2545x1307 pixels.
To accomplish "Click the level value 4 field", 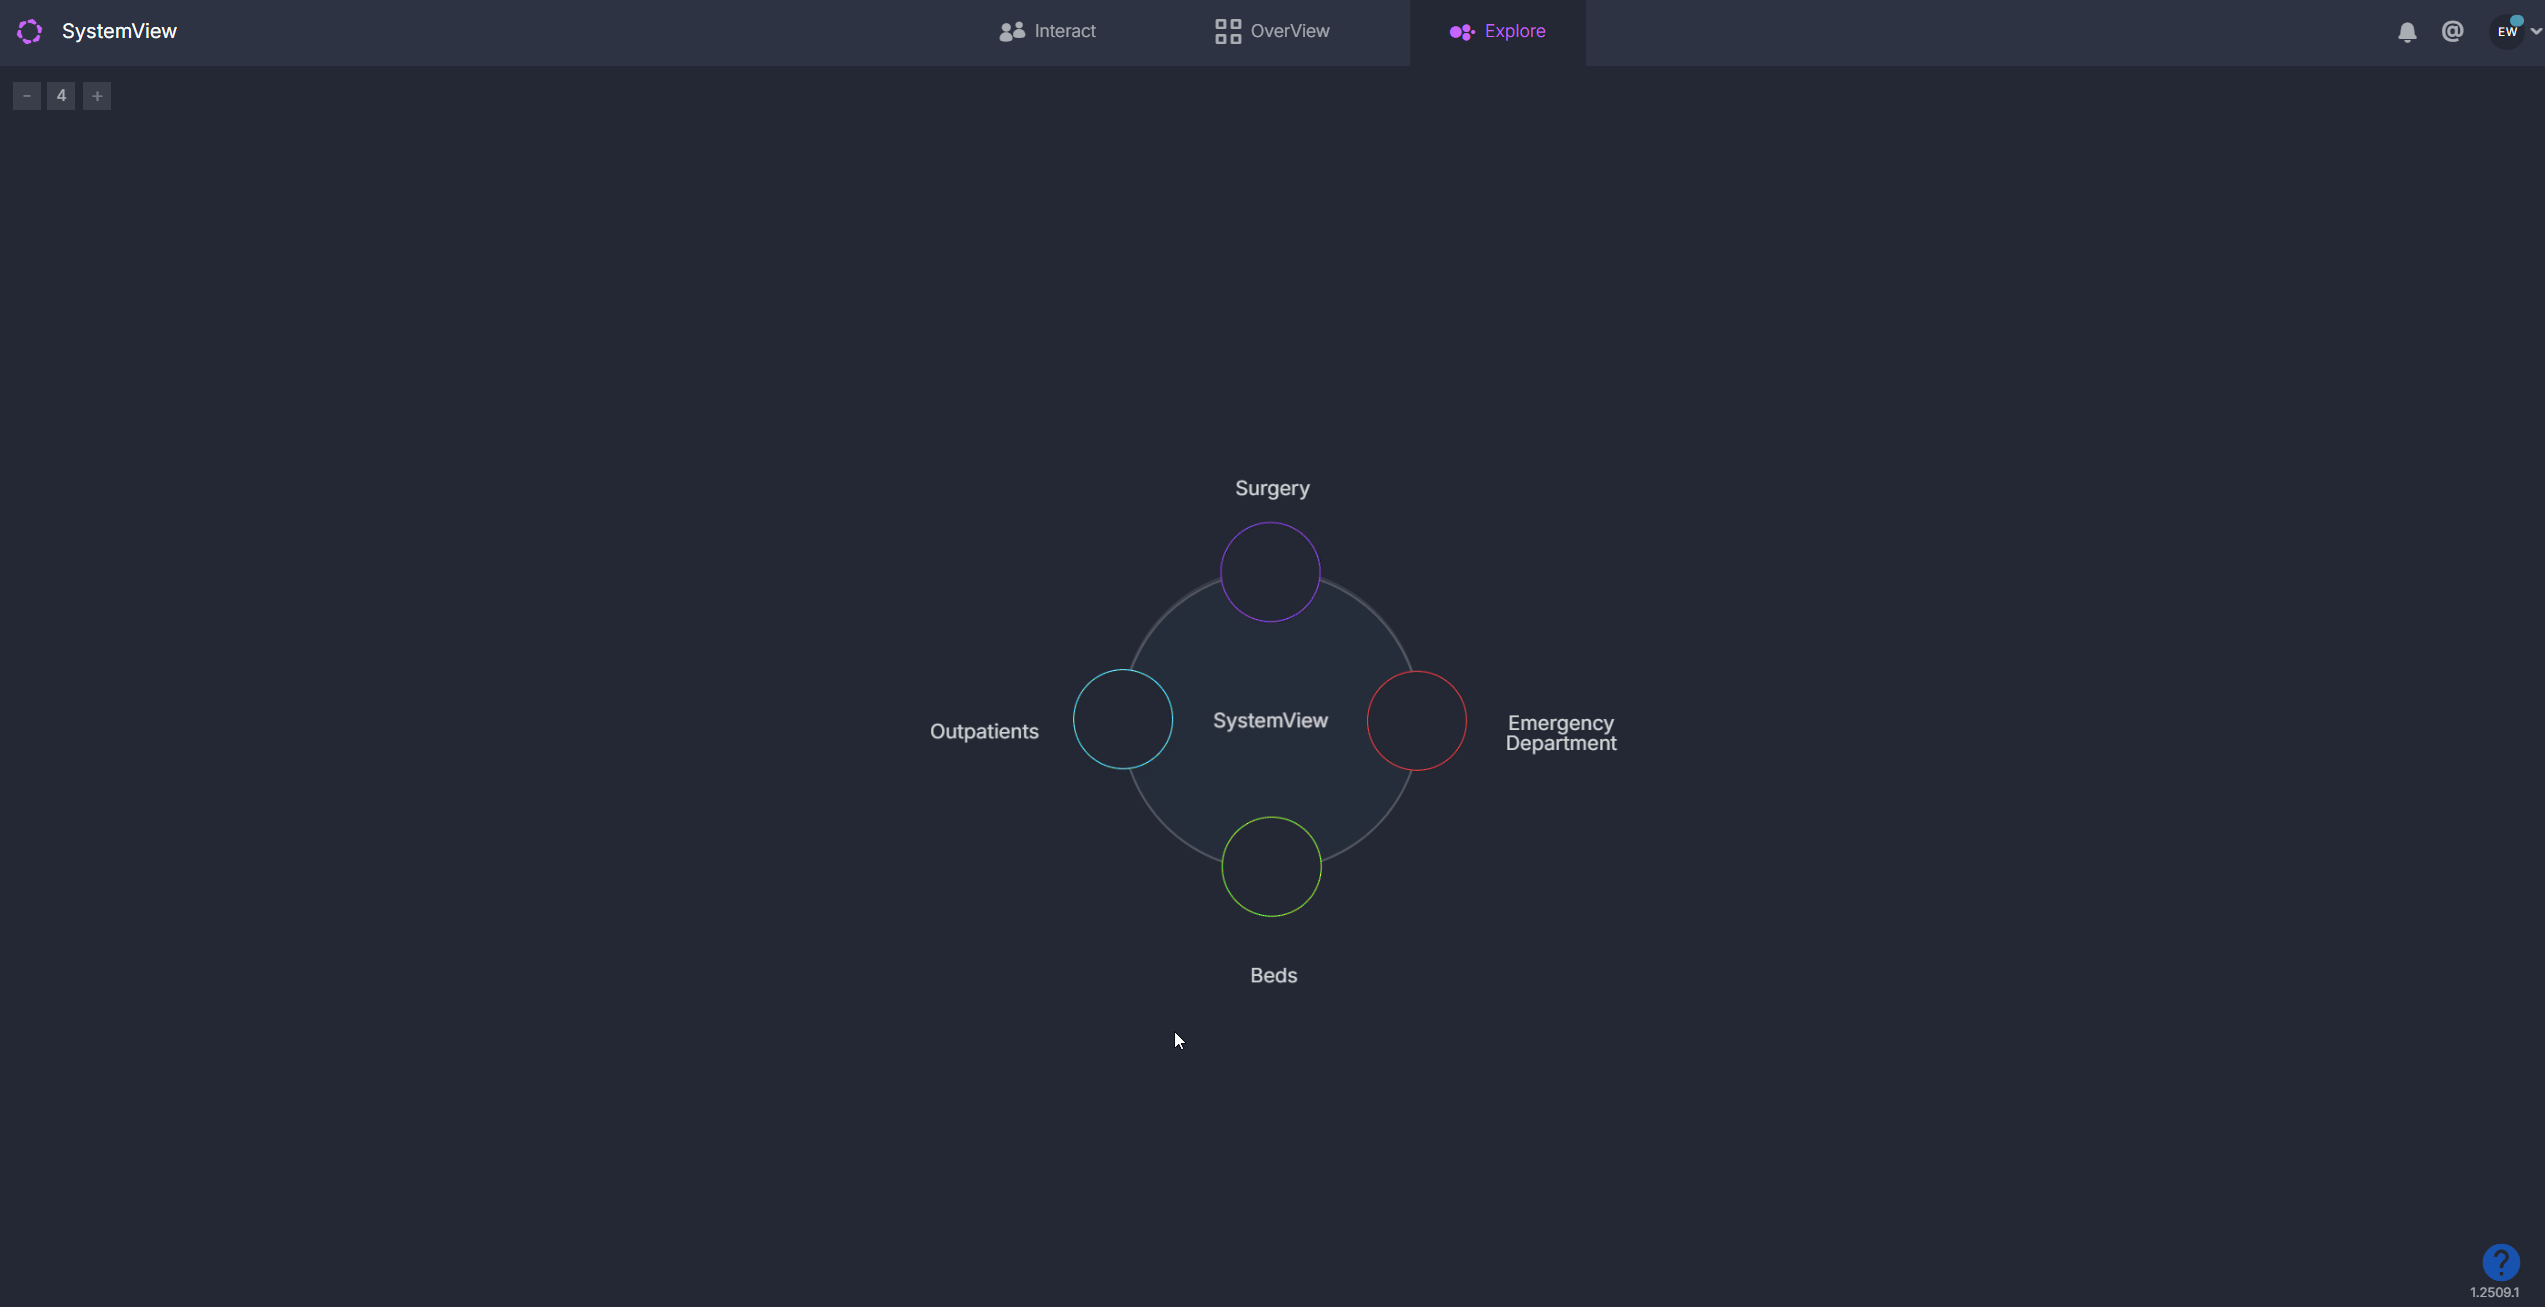I will coord(61,96).
